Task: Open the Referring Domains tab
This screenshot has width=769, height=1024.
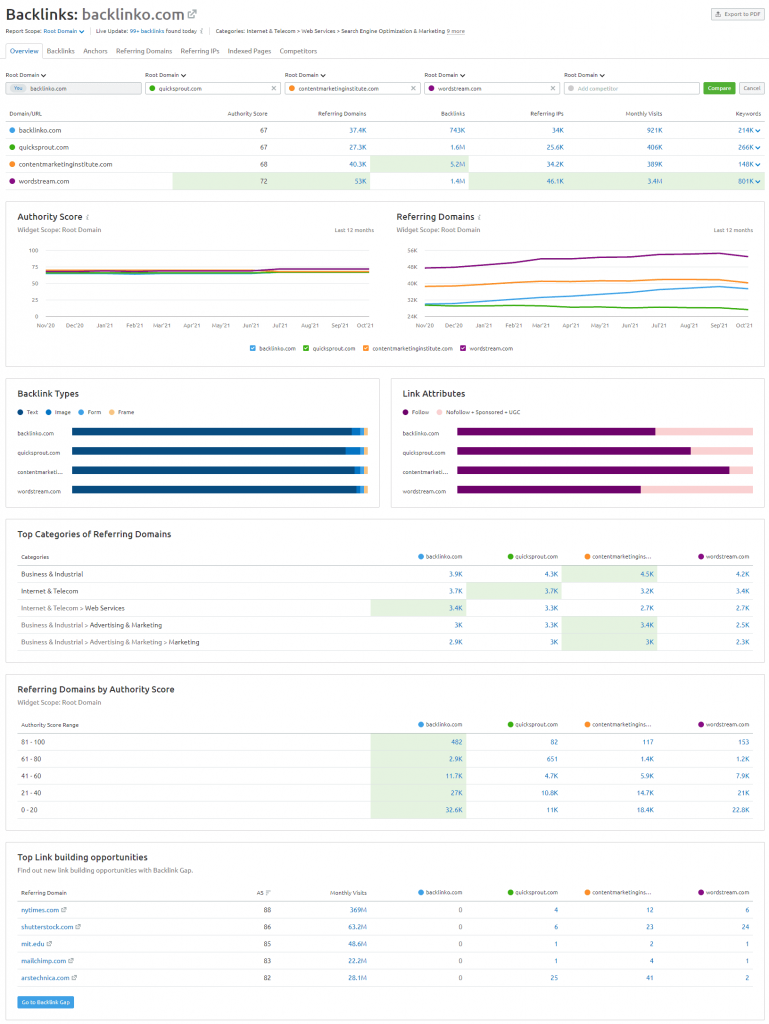Action: pos(144,51)
